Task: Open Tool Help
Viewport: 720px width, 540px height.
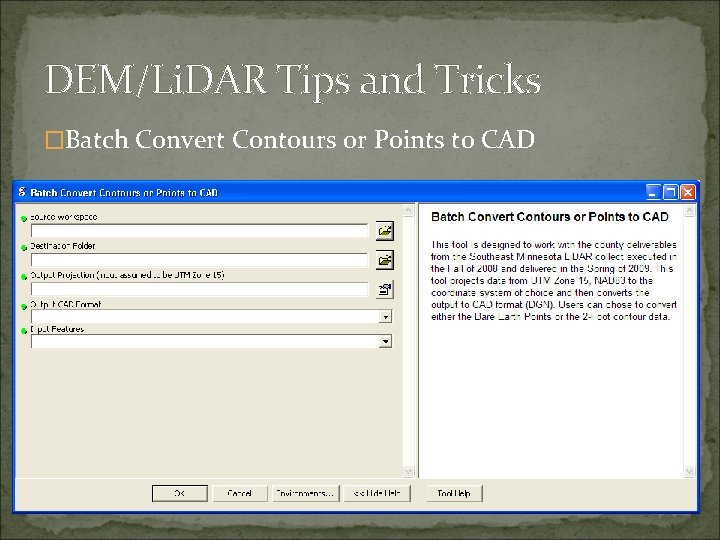Action: (x=454, y=493)
